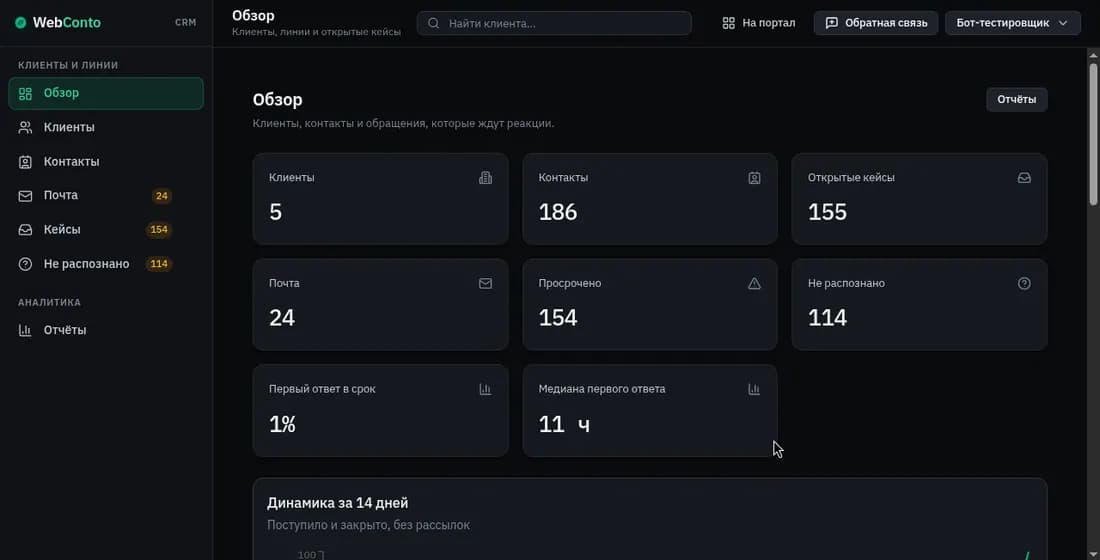Screen dimensions: 1100x560
Task: Click the inbox icon on Открытые кейсы card
Action: click(1024, 178)
